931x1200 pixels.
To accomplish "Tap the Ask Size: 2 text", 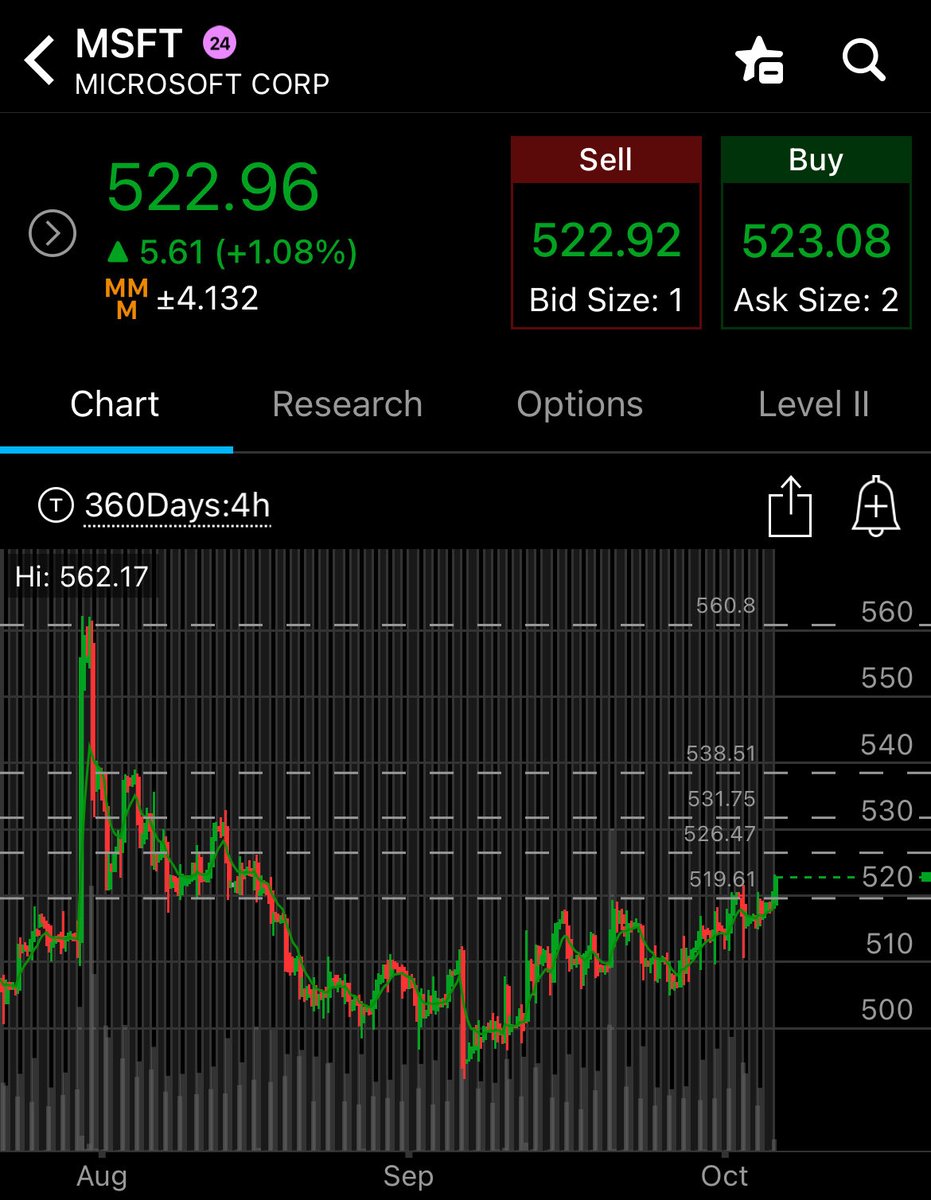I will coord(816,300).
